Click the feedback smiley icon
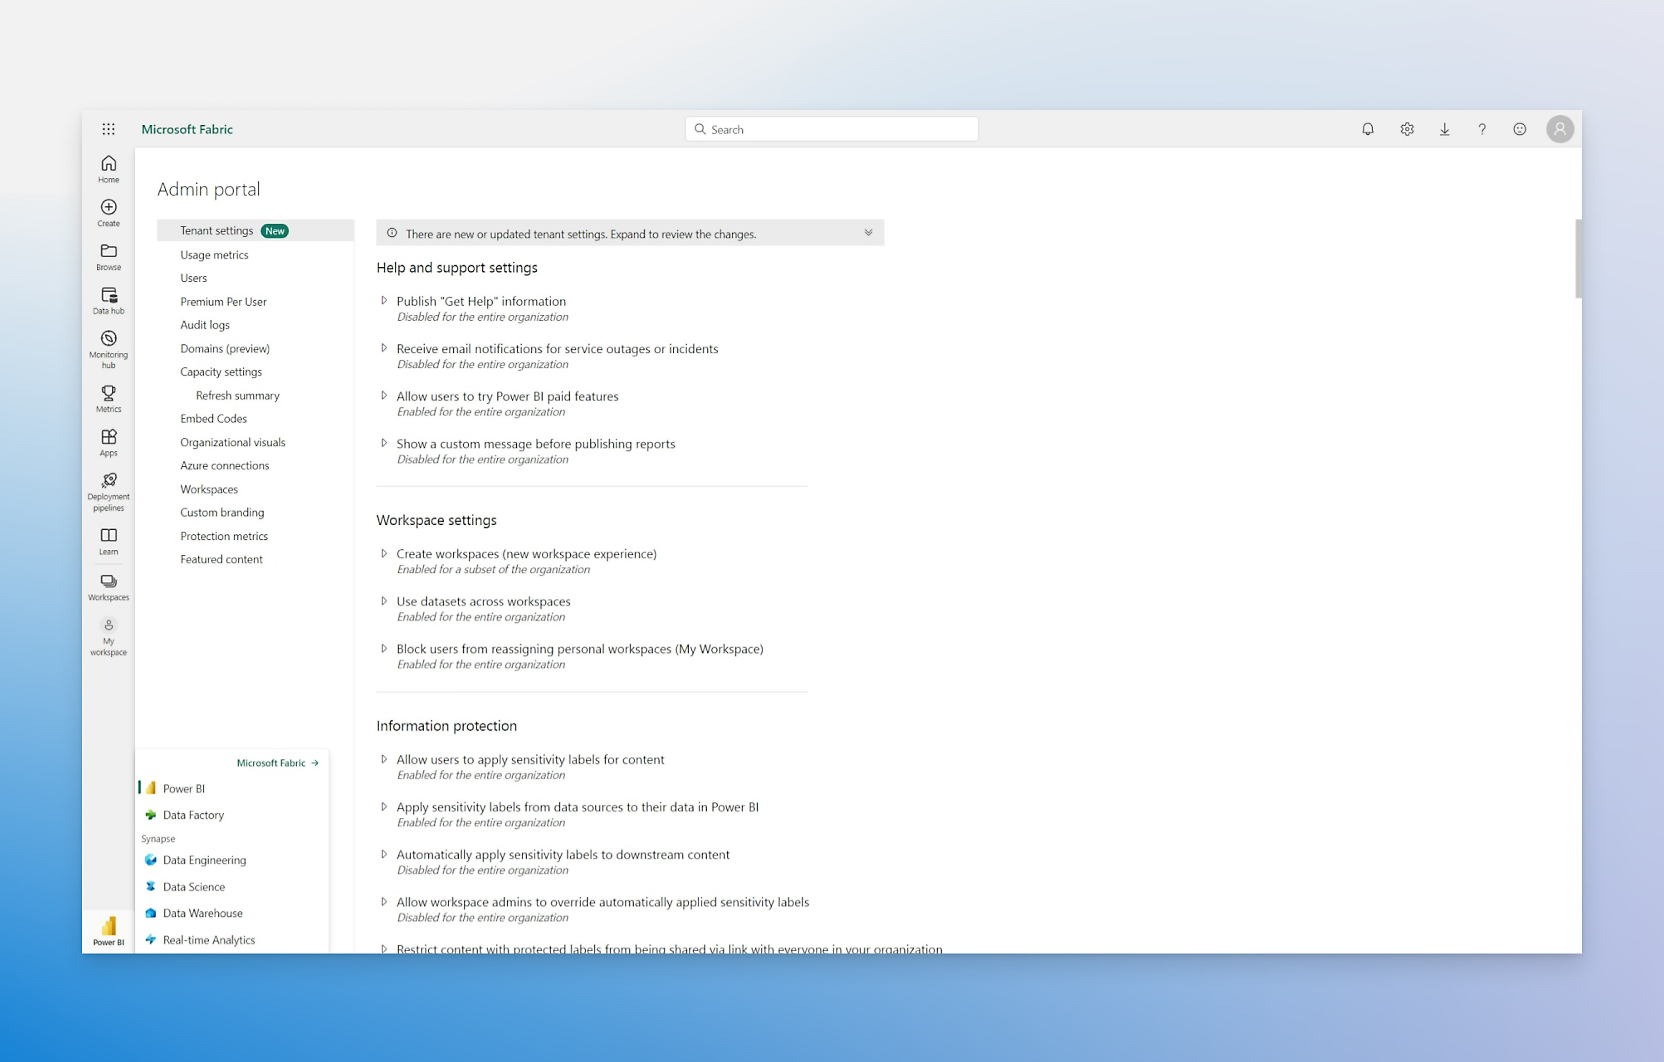Viewport: 1664px width, 1062px height. [1519, 129]
